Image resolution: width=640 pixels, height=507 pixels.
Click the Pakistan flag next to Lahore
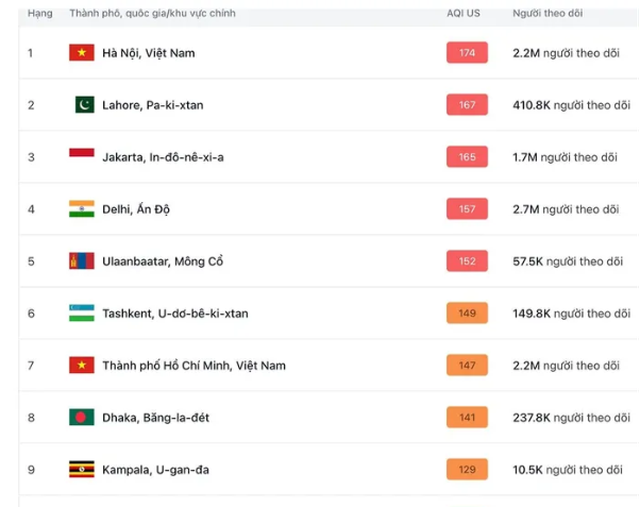click(85, 105)
